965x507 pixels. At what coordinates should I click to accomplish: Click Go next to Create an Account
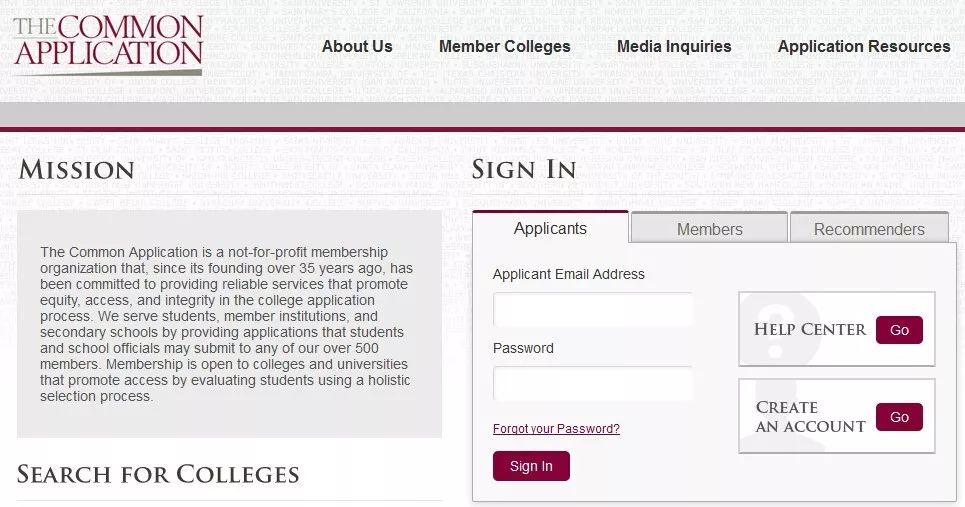click(899, 417)
